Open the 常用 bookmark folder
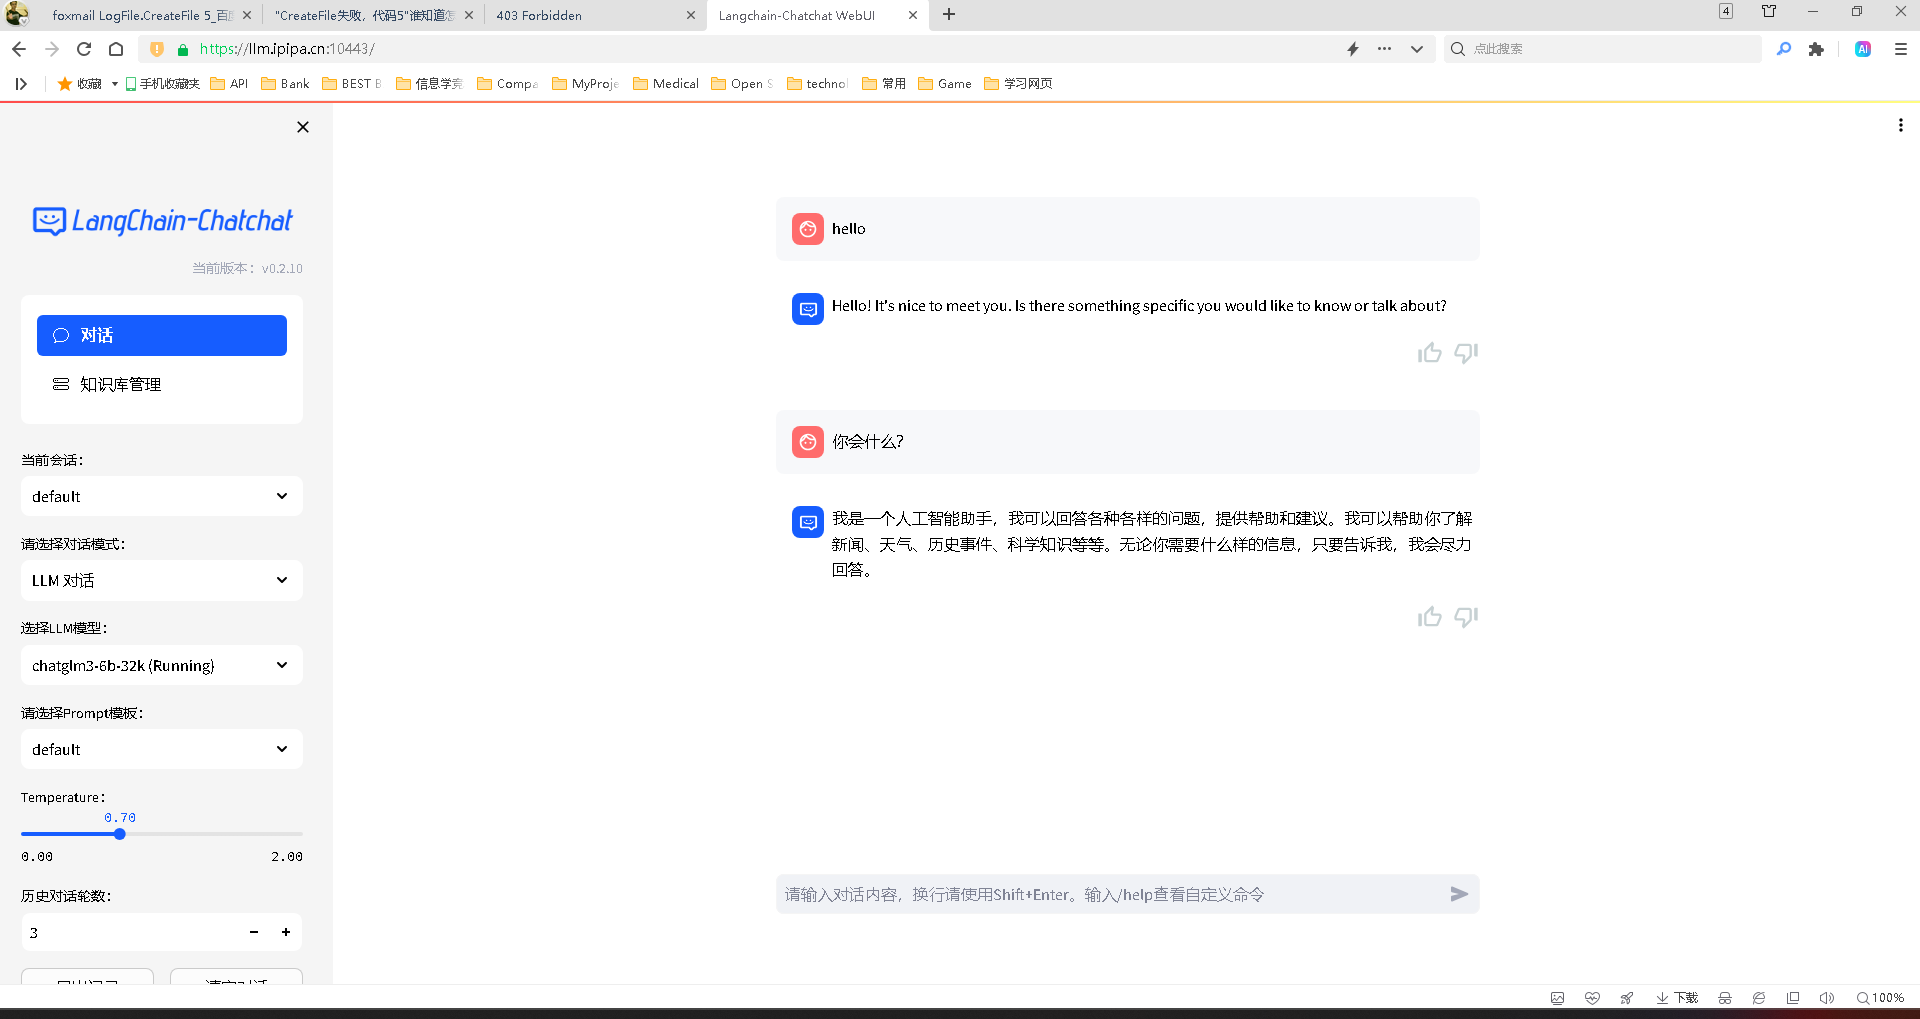The width and height of the screenshot is (1920, 1019). click(884, 84)
